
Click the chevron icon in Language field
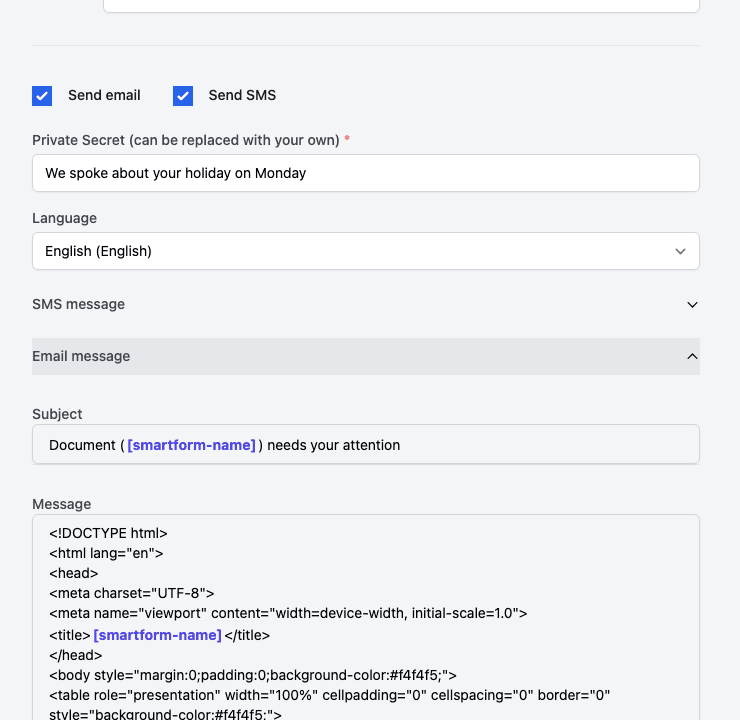[680, 251]
